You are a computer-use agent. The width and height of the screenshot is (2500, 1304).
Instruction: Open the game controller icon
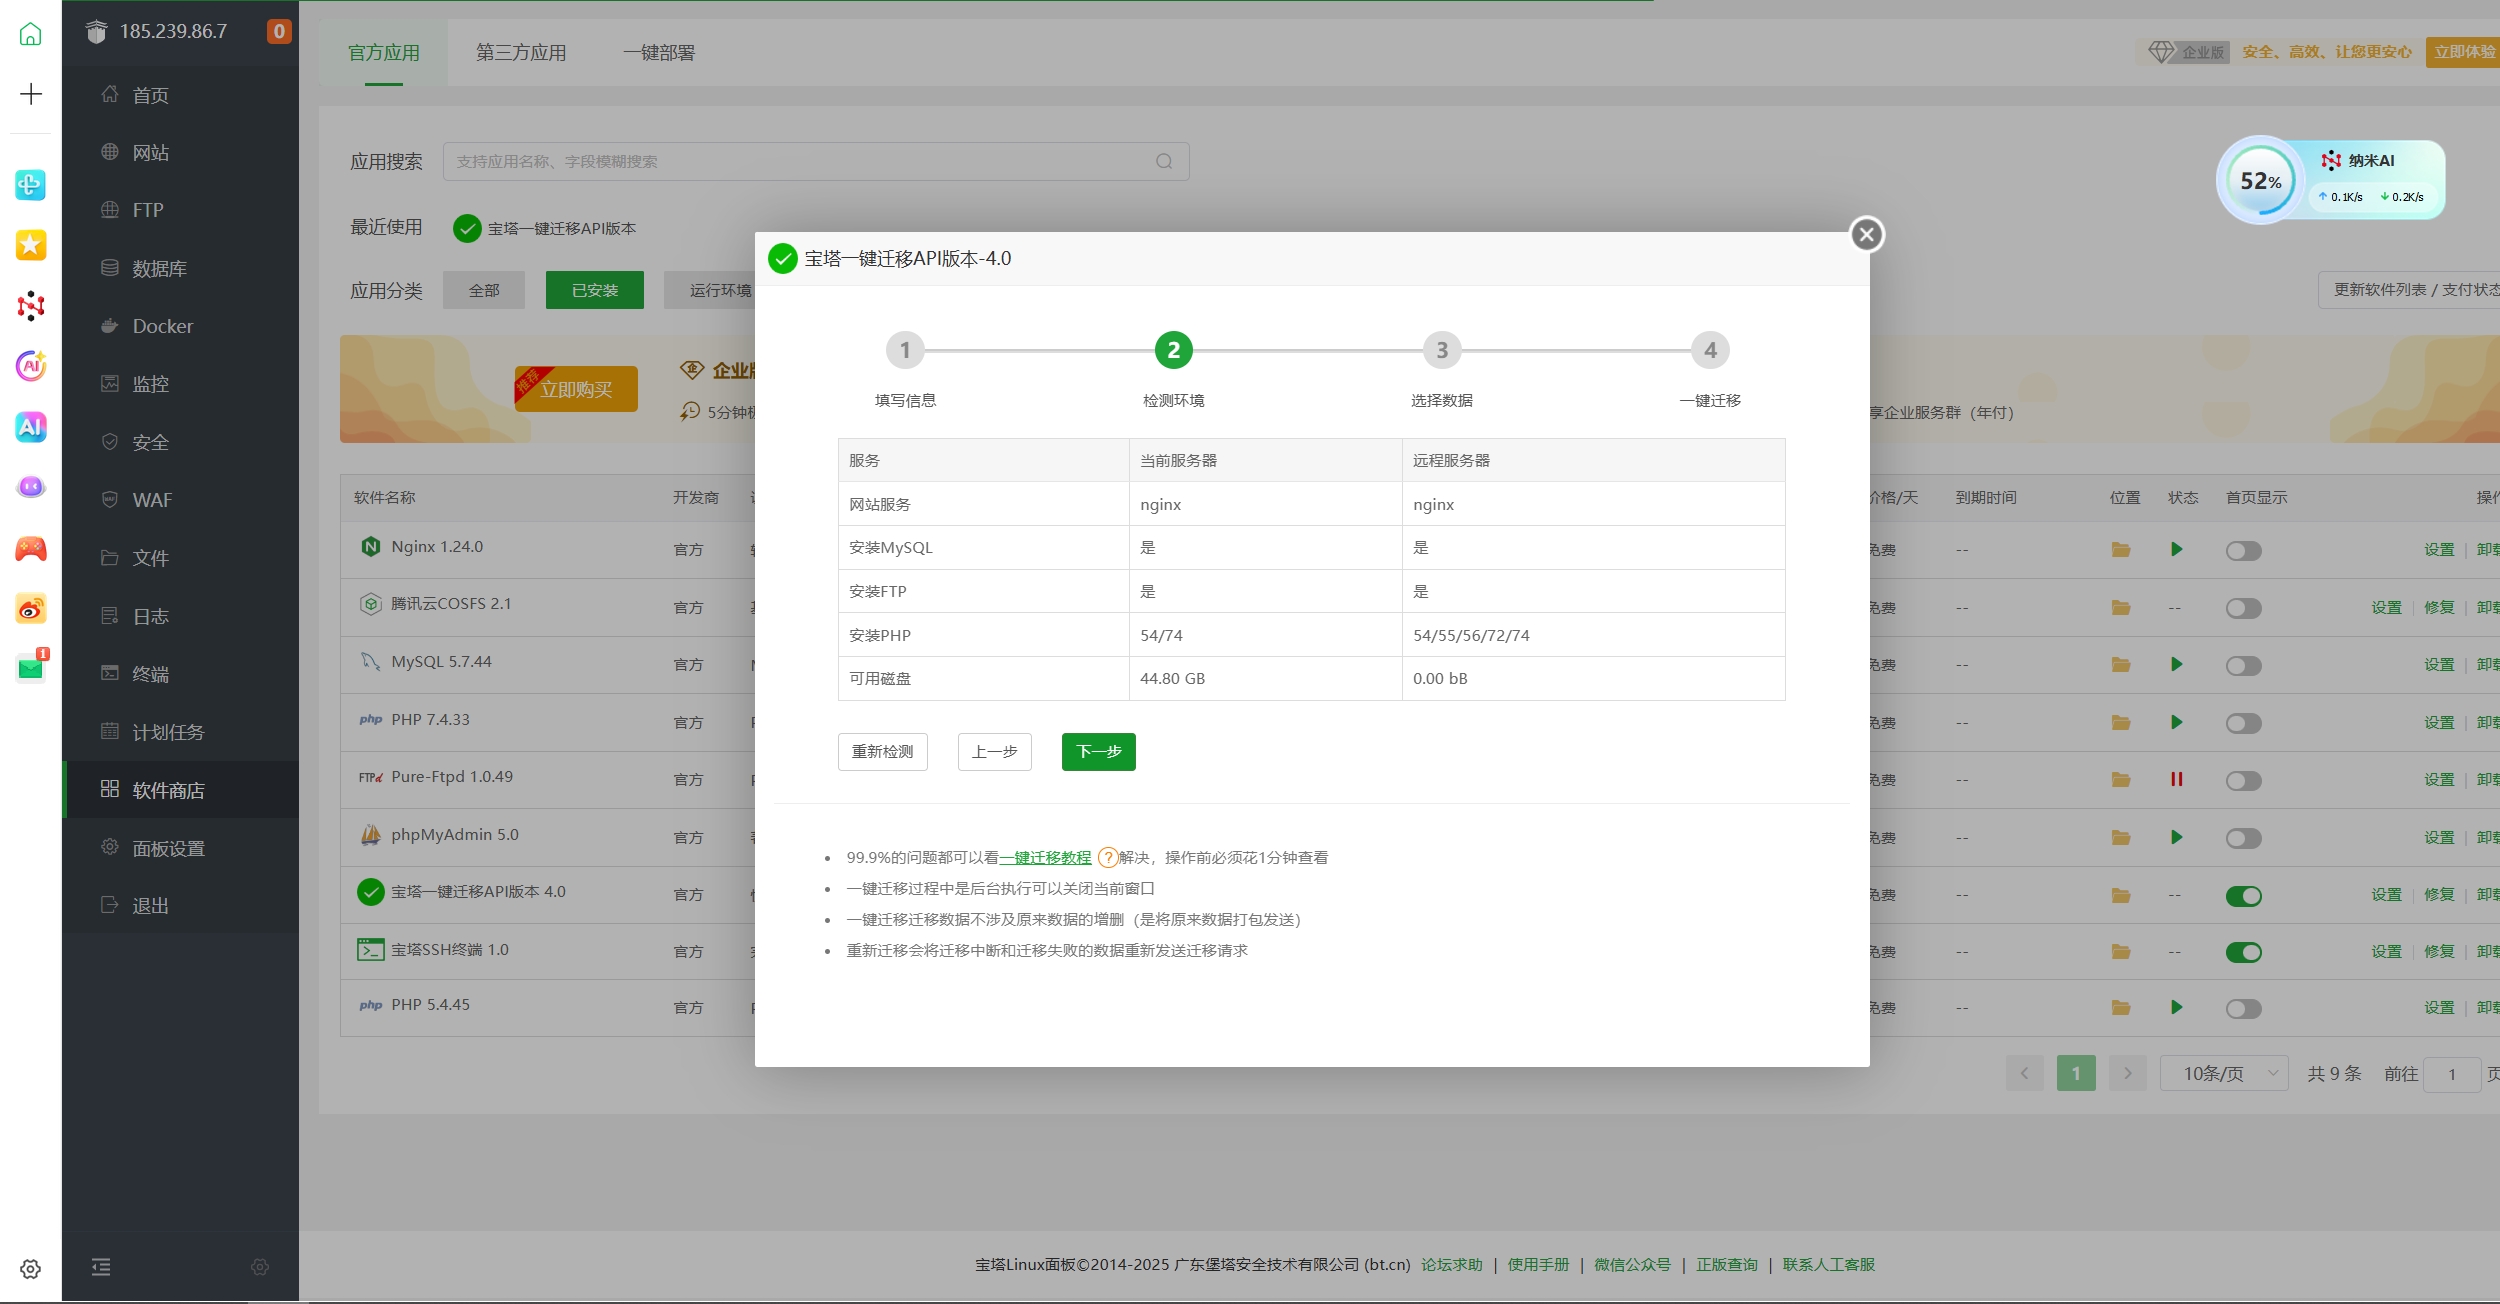31,548
